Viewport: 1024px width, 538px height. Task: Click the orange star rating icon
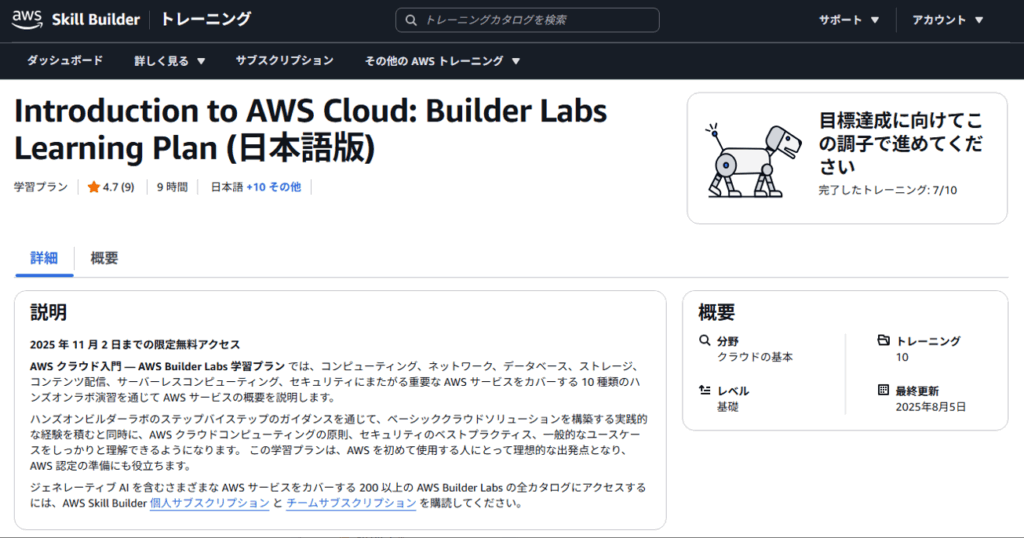point(93,187)
